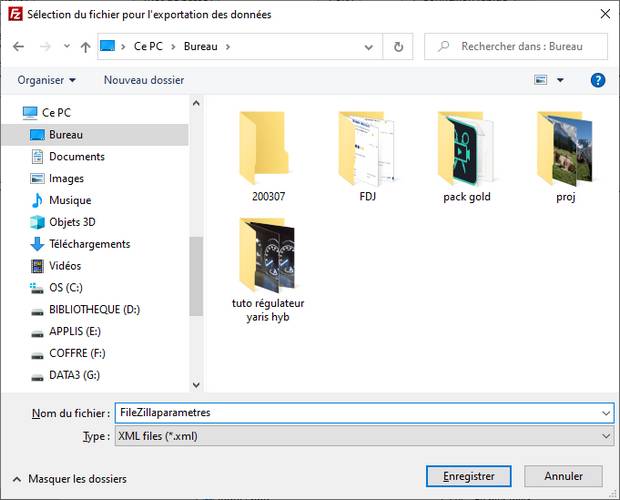Change view layout icon

pyautogui.click(x=541, y=80)
